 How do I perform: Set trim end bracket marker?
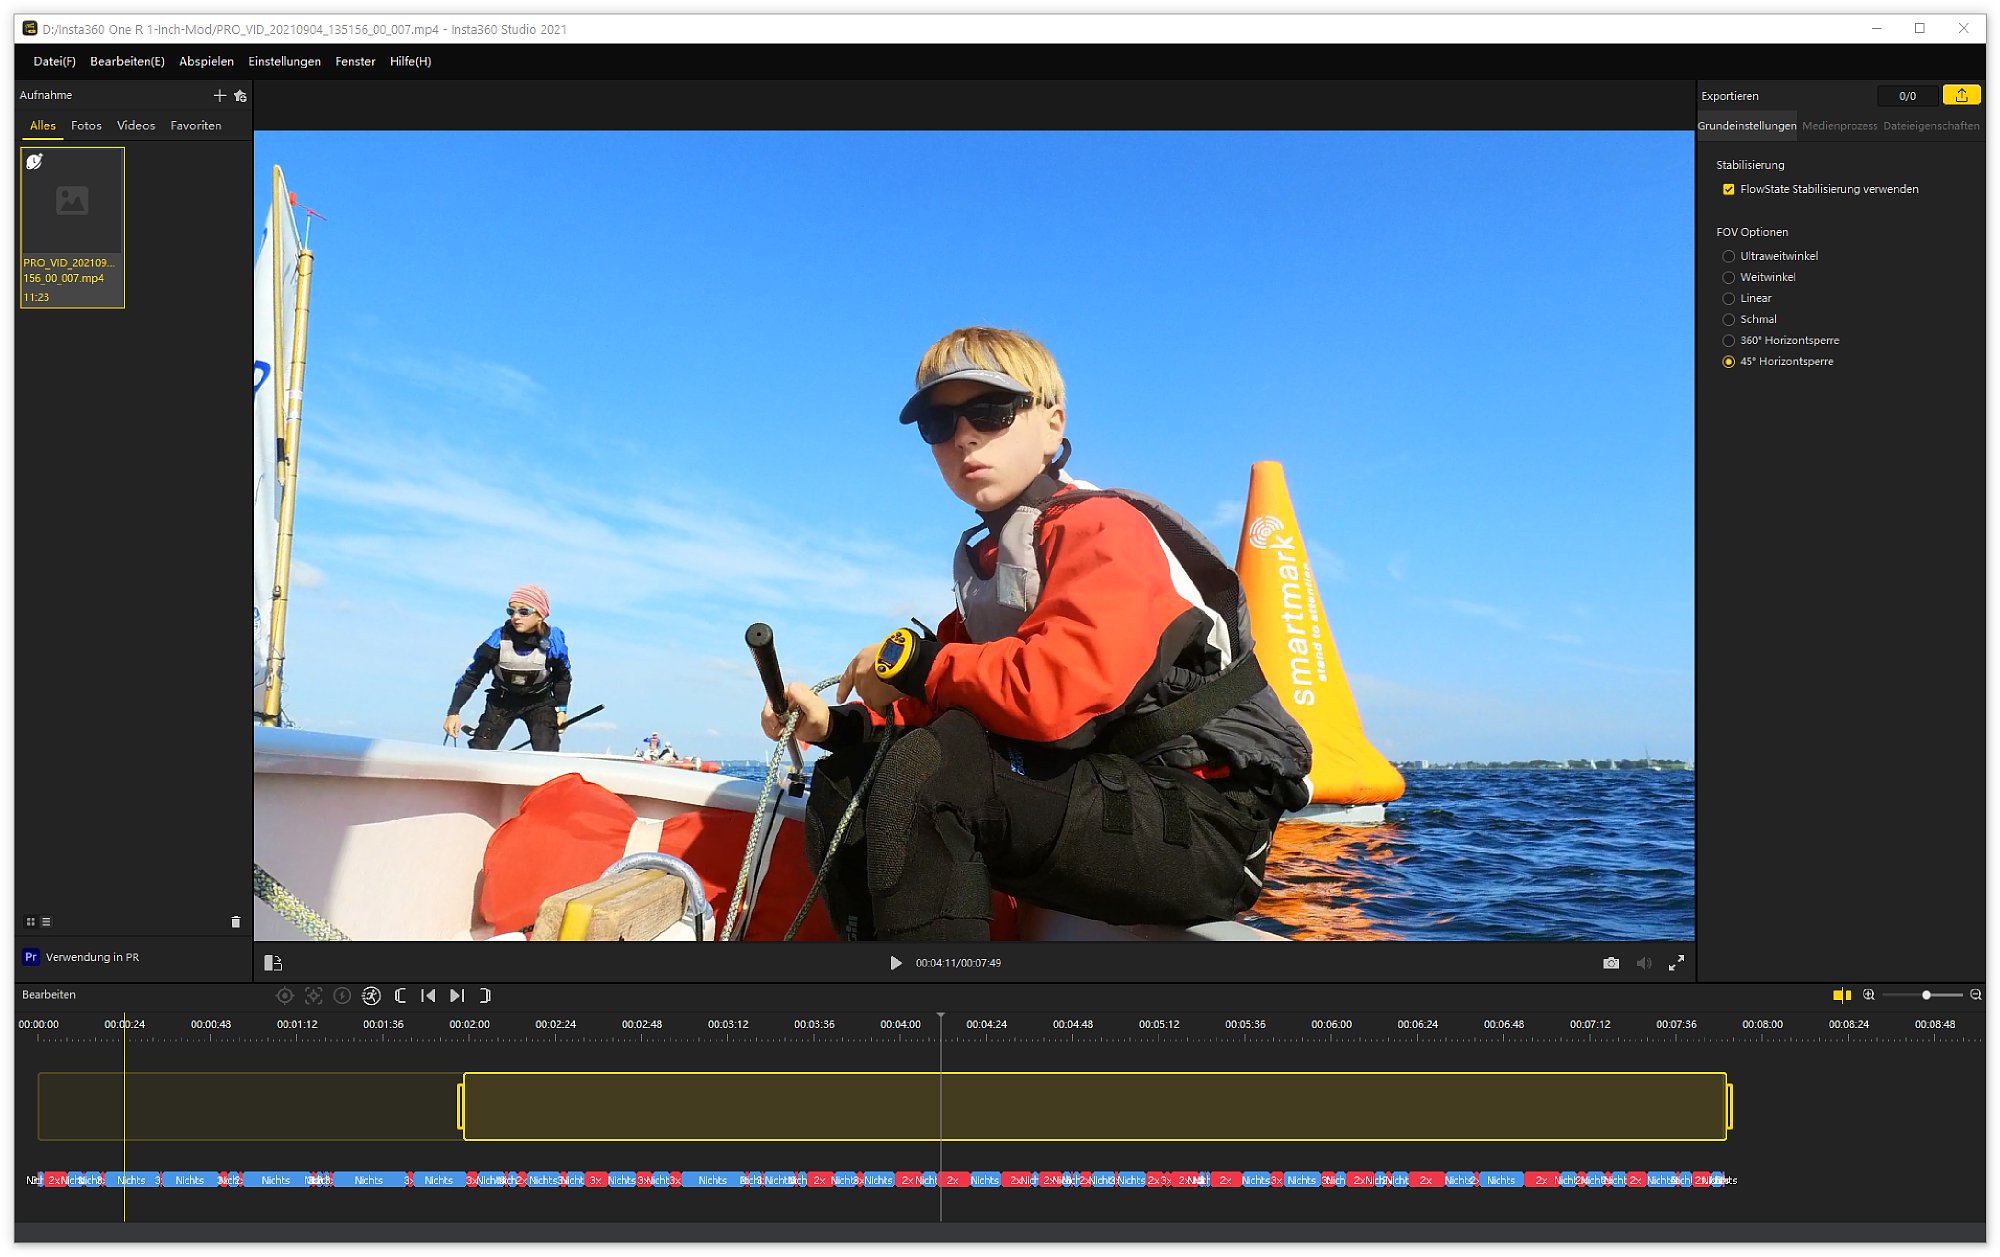tap(486, 996)
